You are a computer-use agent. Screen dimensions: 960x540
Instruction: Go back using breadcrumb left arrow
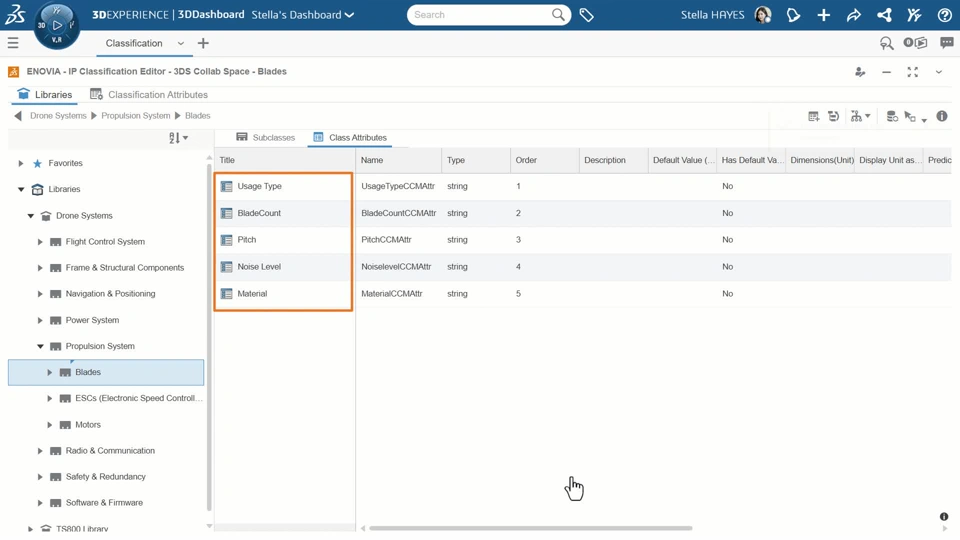pyautogui.click(x=18, y=116)
